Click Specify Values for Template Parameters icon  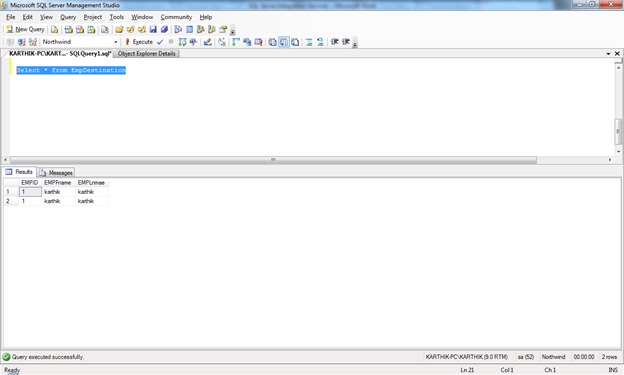[222, 42]
